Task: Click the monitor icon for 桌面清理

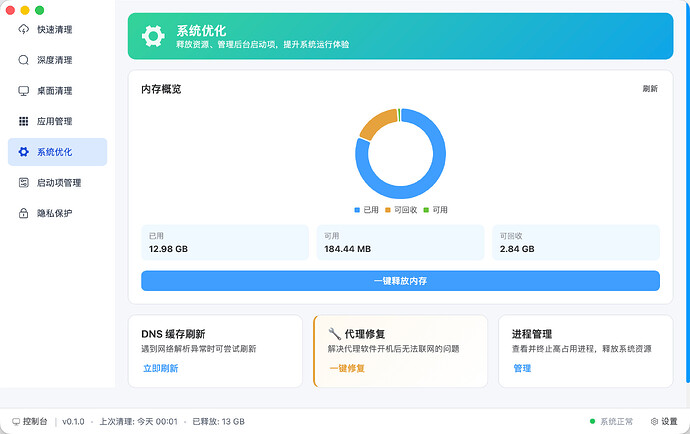Action: (x=24, y=91)
